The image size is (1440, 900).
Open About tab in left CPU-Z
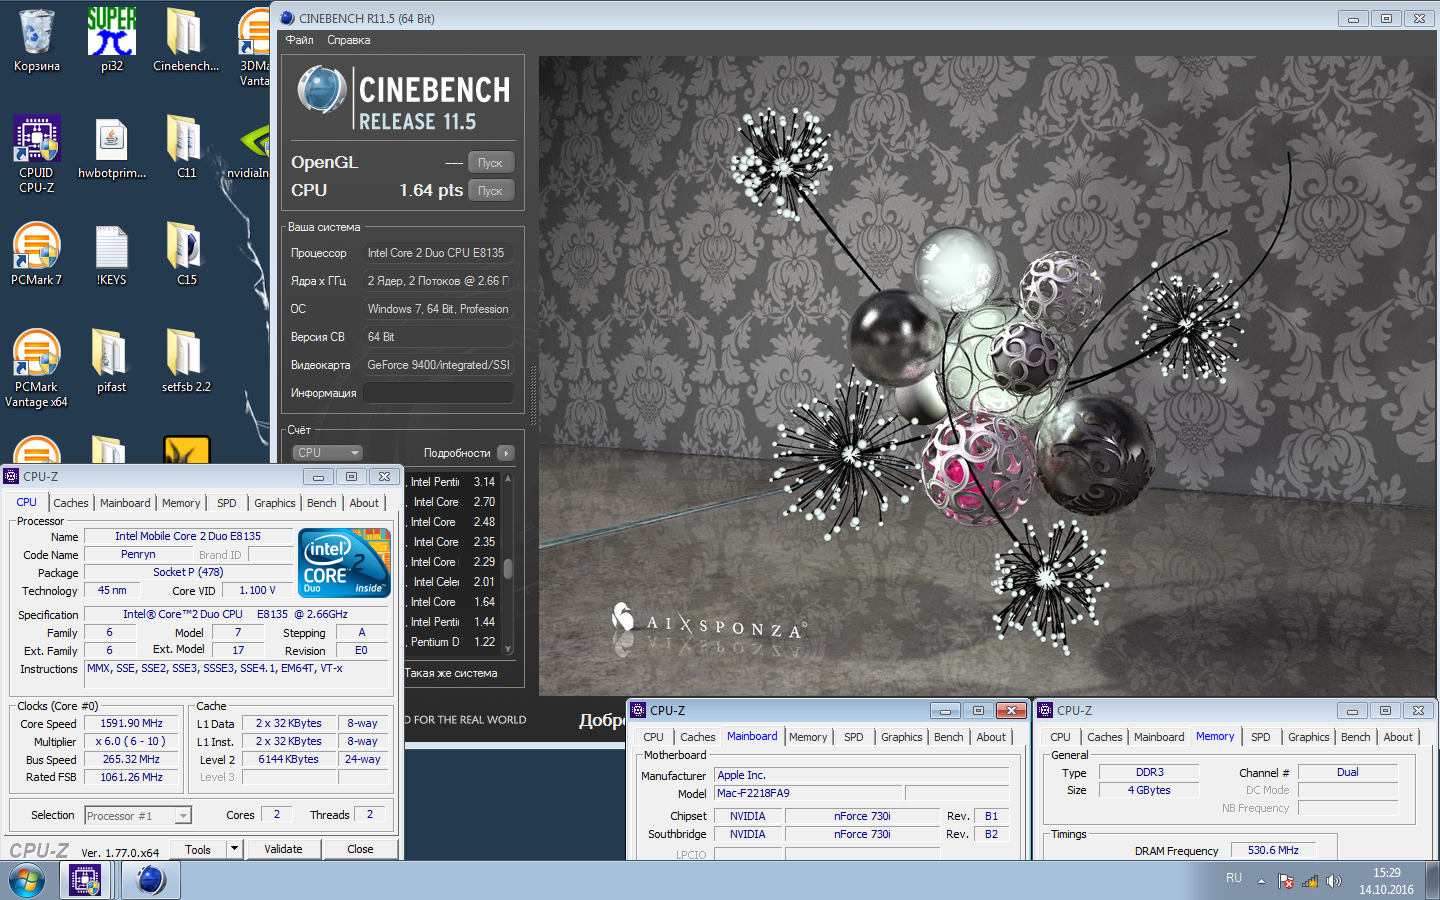pos(364,503)
